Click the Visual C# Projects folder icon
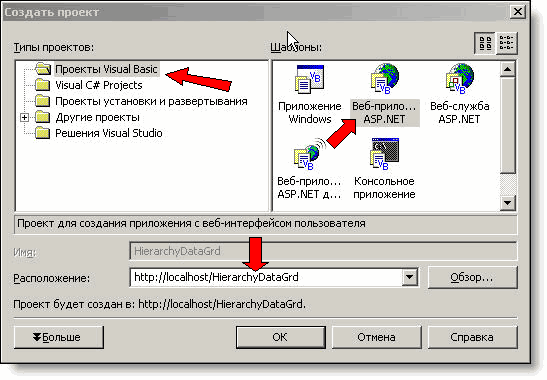The height and width of the screenshot is (380, 547). [43, 85]
